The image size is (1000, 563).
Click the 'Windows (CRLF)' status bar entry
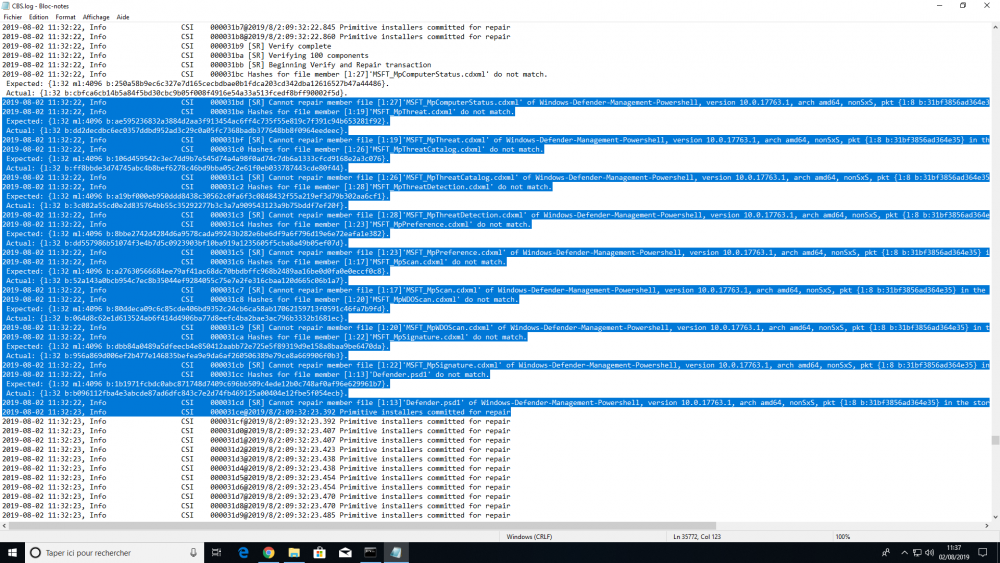click(x=529, y=537)
